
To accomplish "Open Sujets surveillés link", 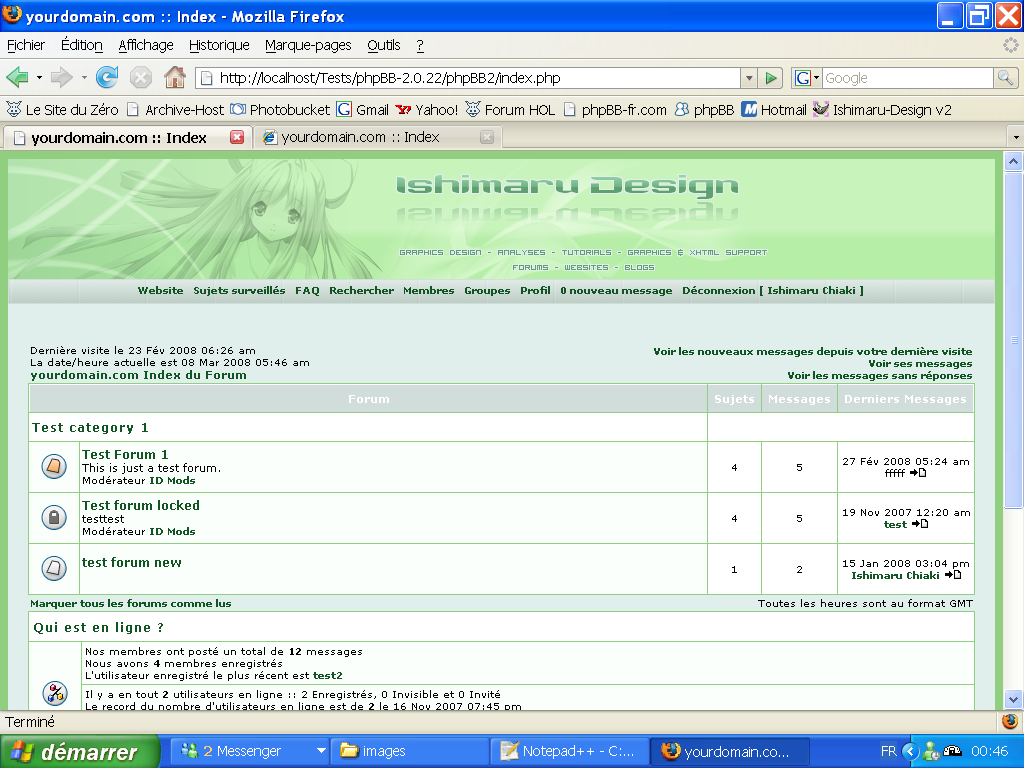I will [x=239, y=291].
